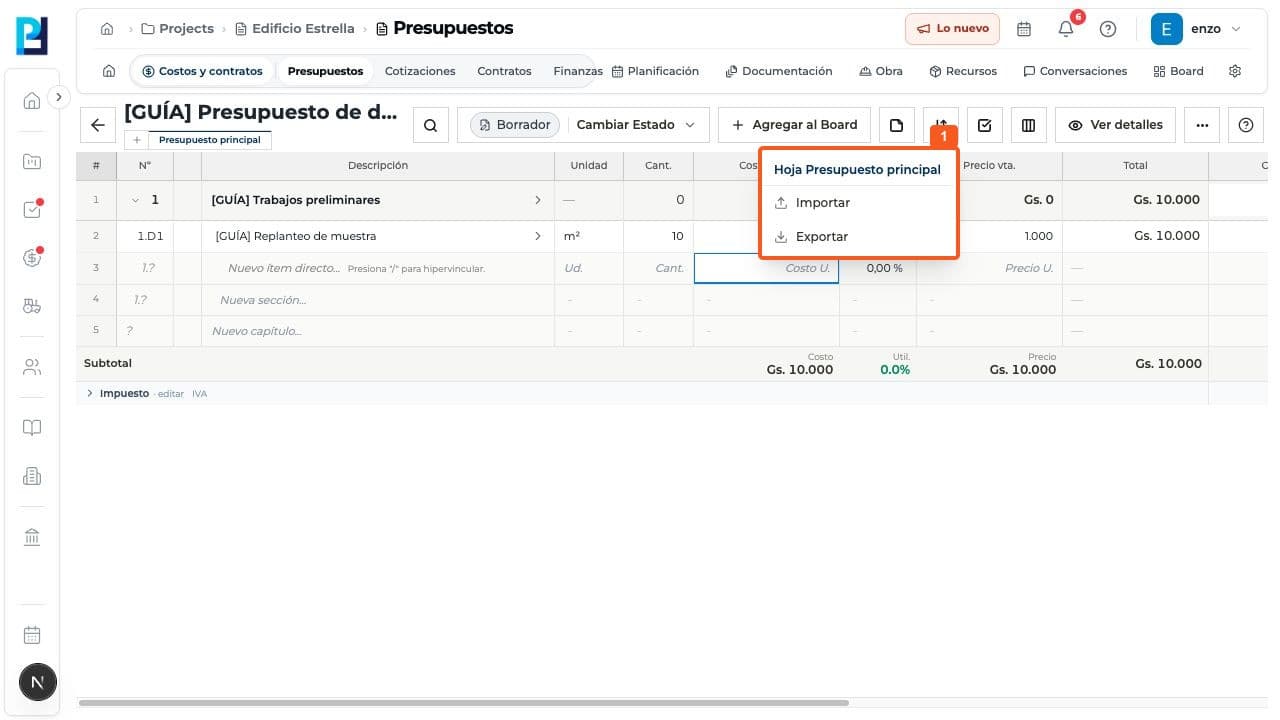Viewport: 1280px width, 720px height.
Task: Open the people icon in sidebar
Action: [32, 367]
